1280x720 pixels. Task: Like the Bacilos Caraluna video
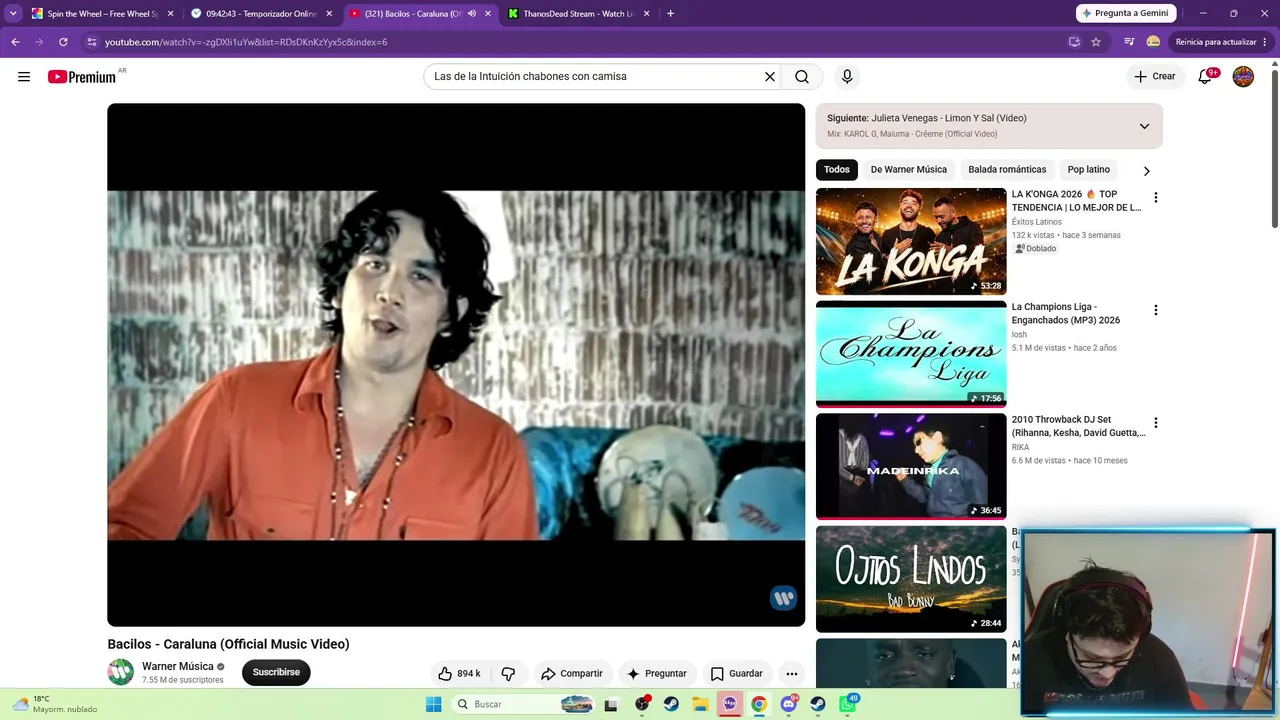(459, 674)
